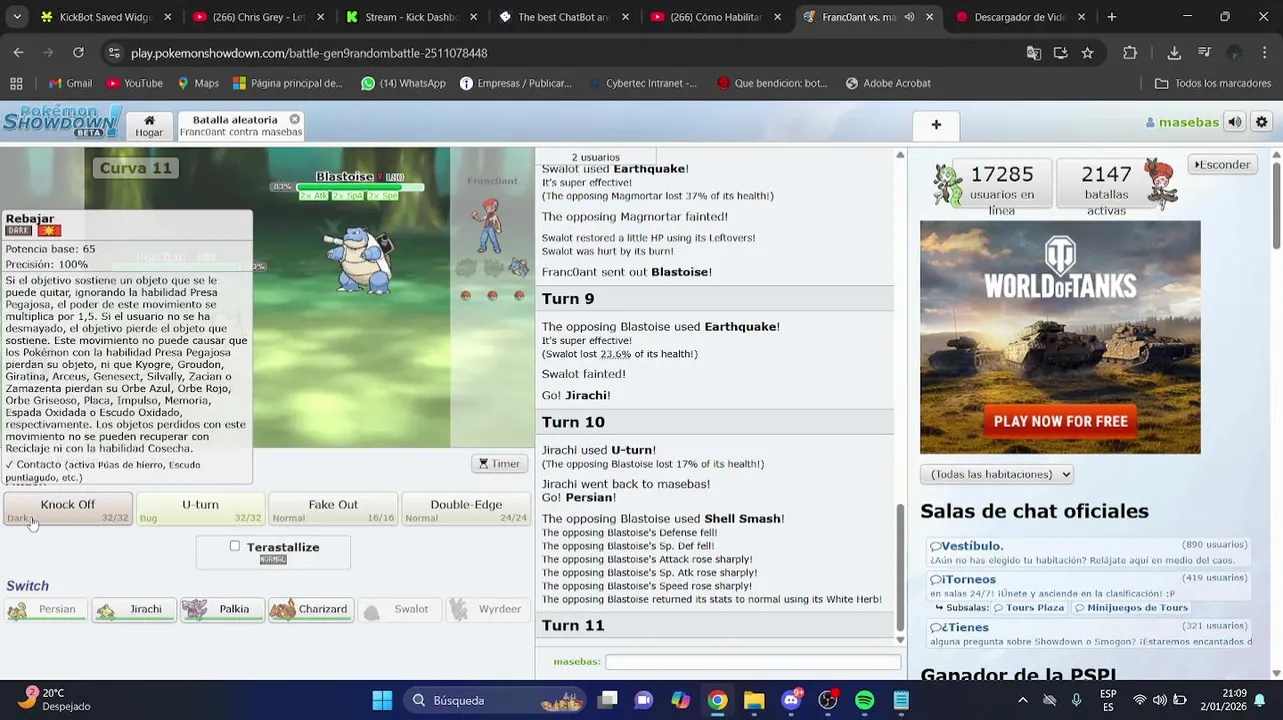1283x720 pixels.
Task: Open the Windows Start menu
Action: tap(382, 700)
